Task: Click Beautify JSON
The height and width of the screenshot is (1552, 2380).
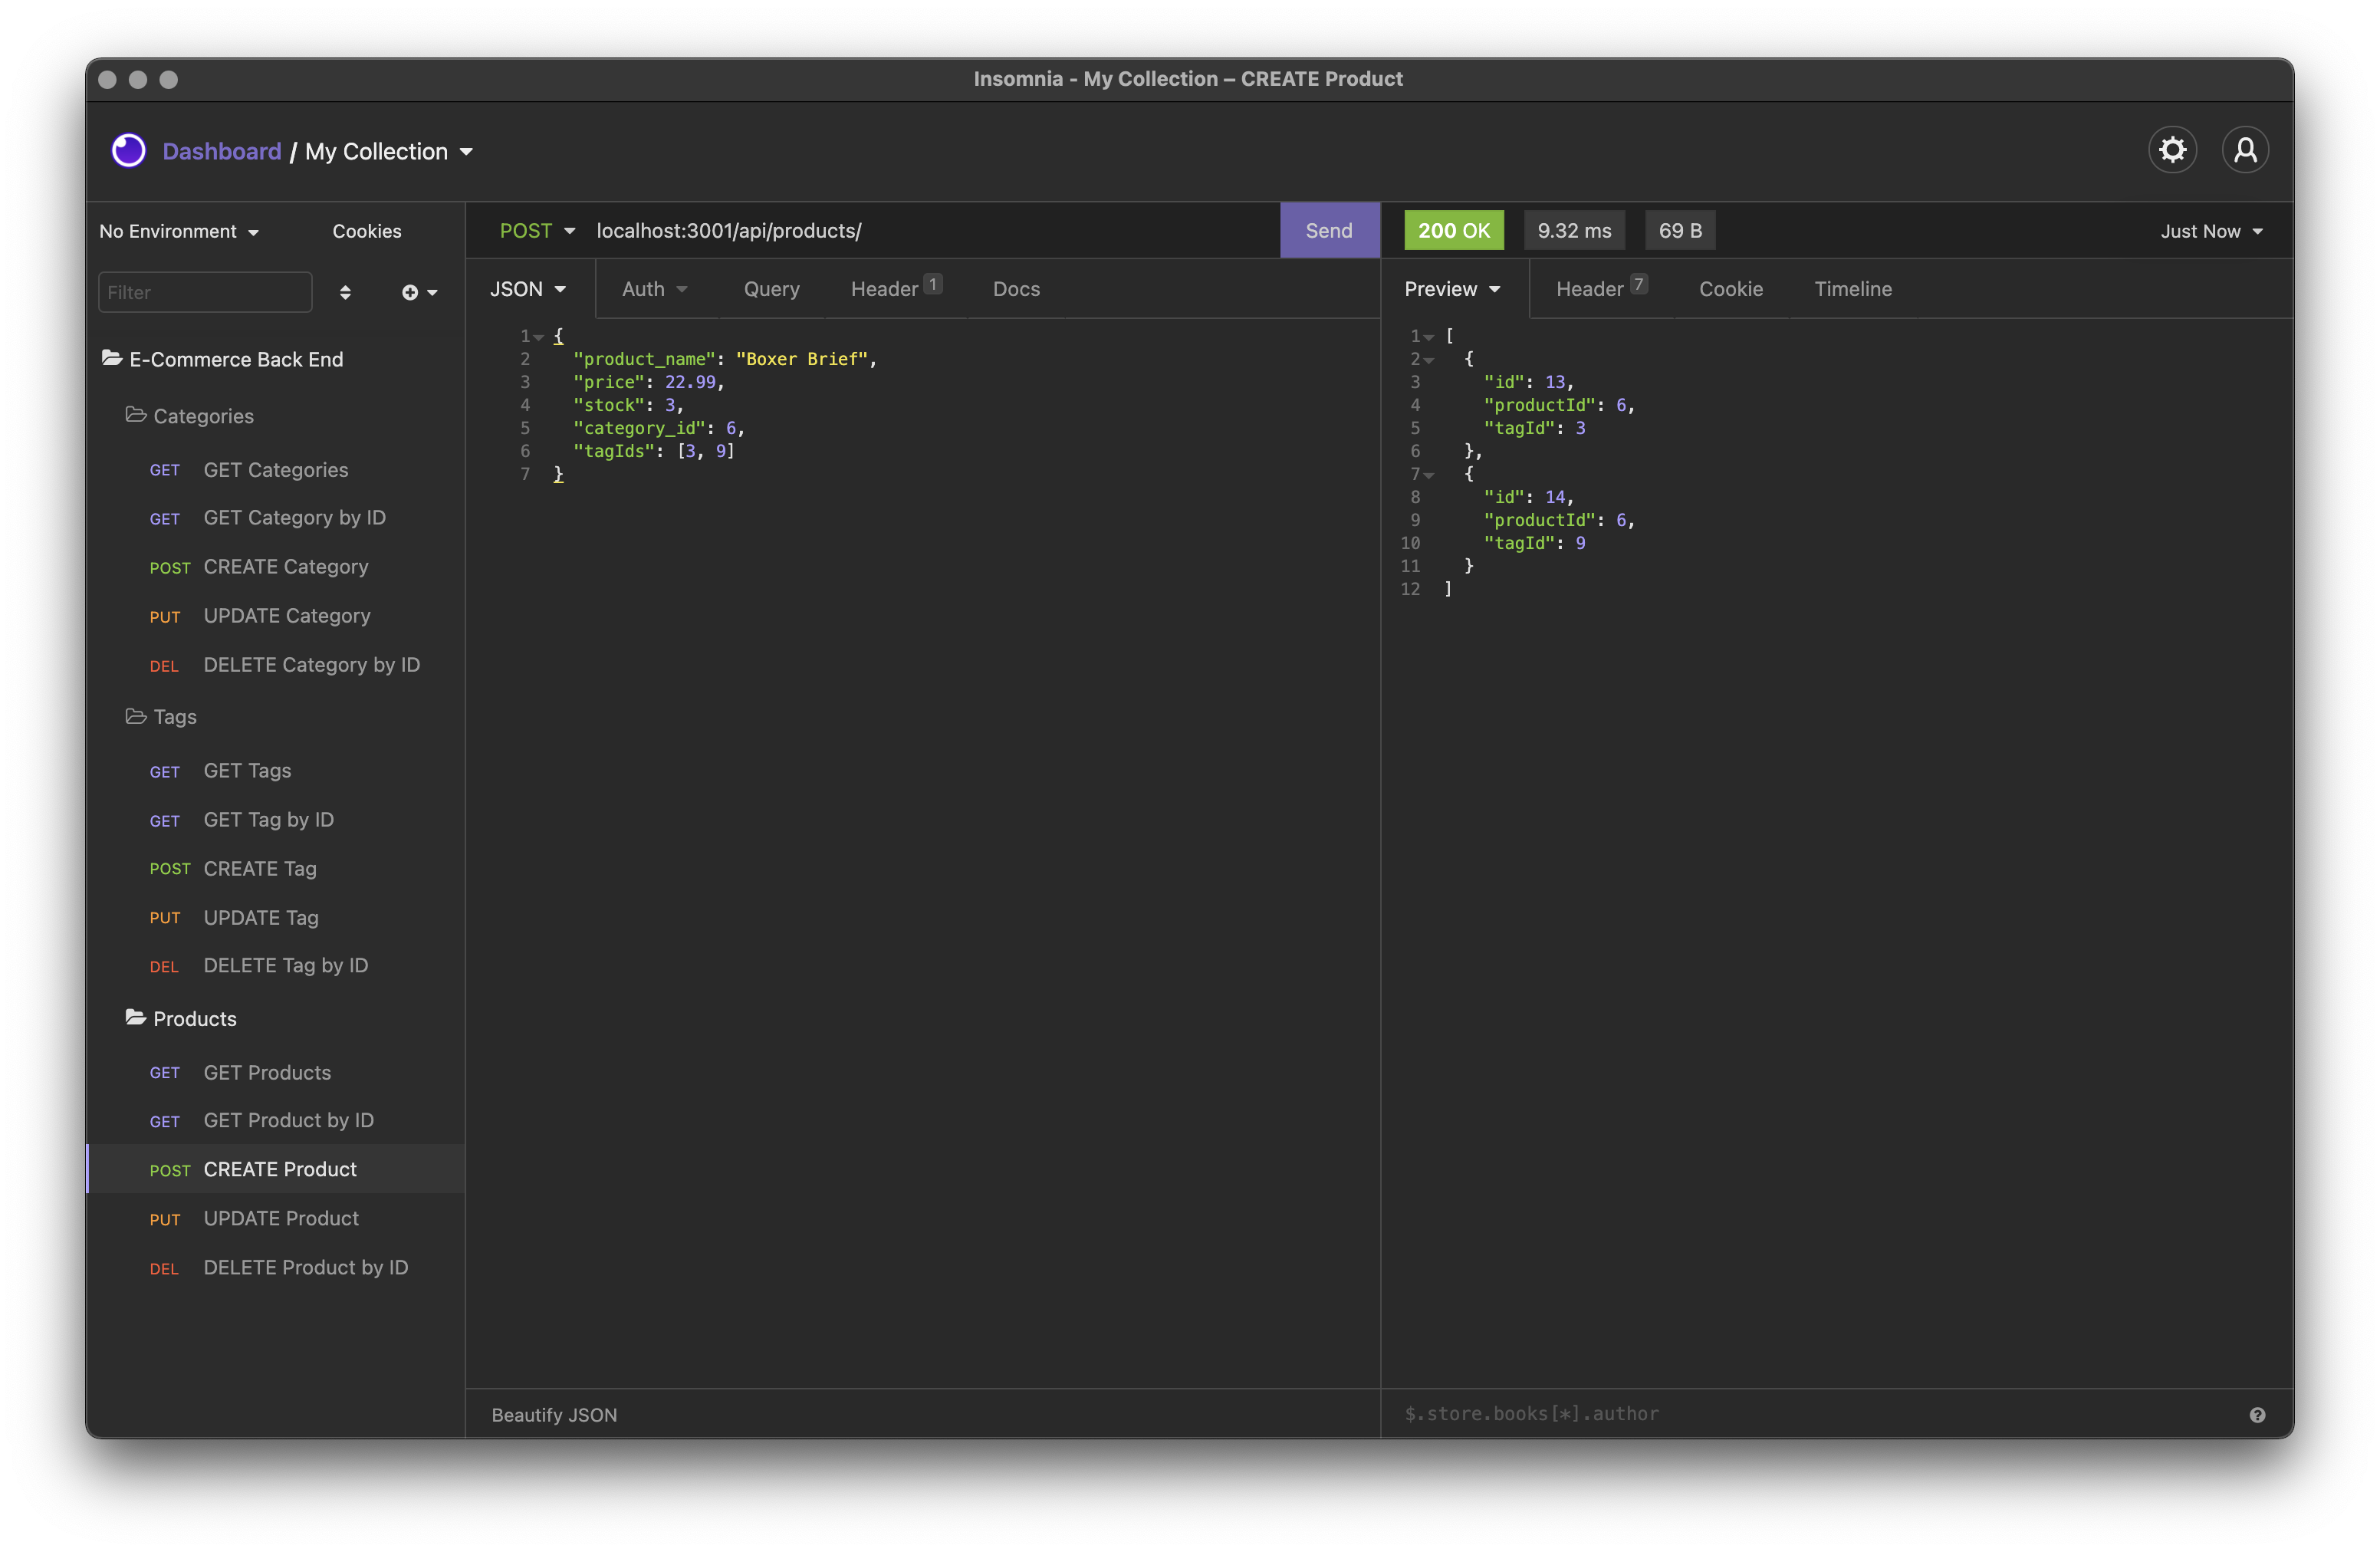Action: 554,1414
